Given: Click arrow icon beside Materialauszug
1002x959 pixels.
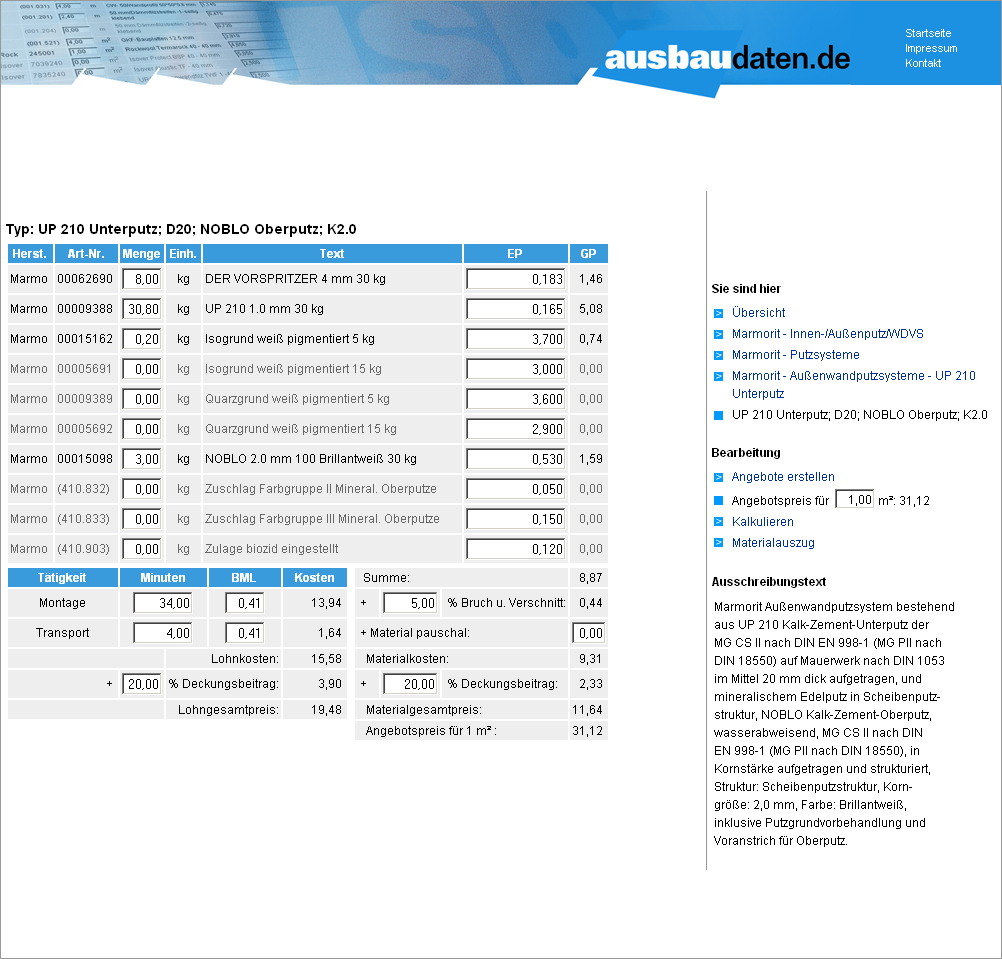Looking at the screenshot, I should click(x=718, y=543).
